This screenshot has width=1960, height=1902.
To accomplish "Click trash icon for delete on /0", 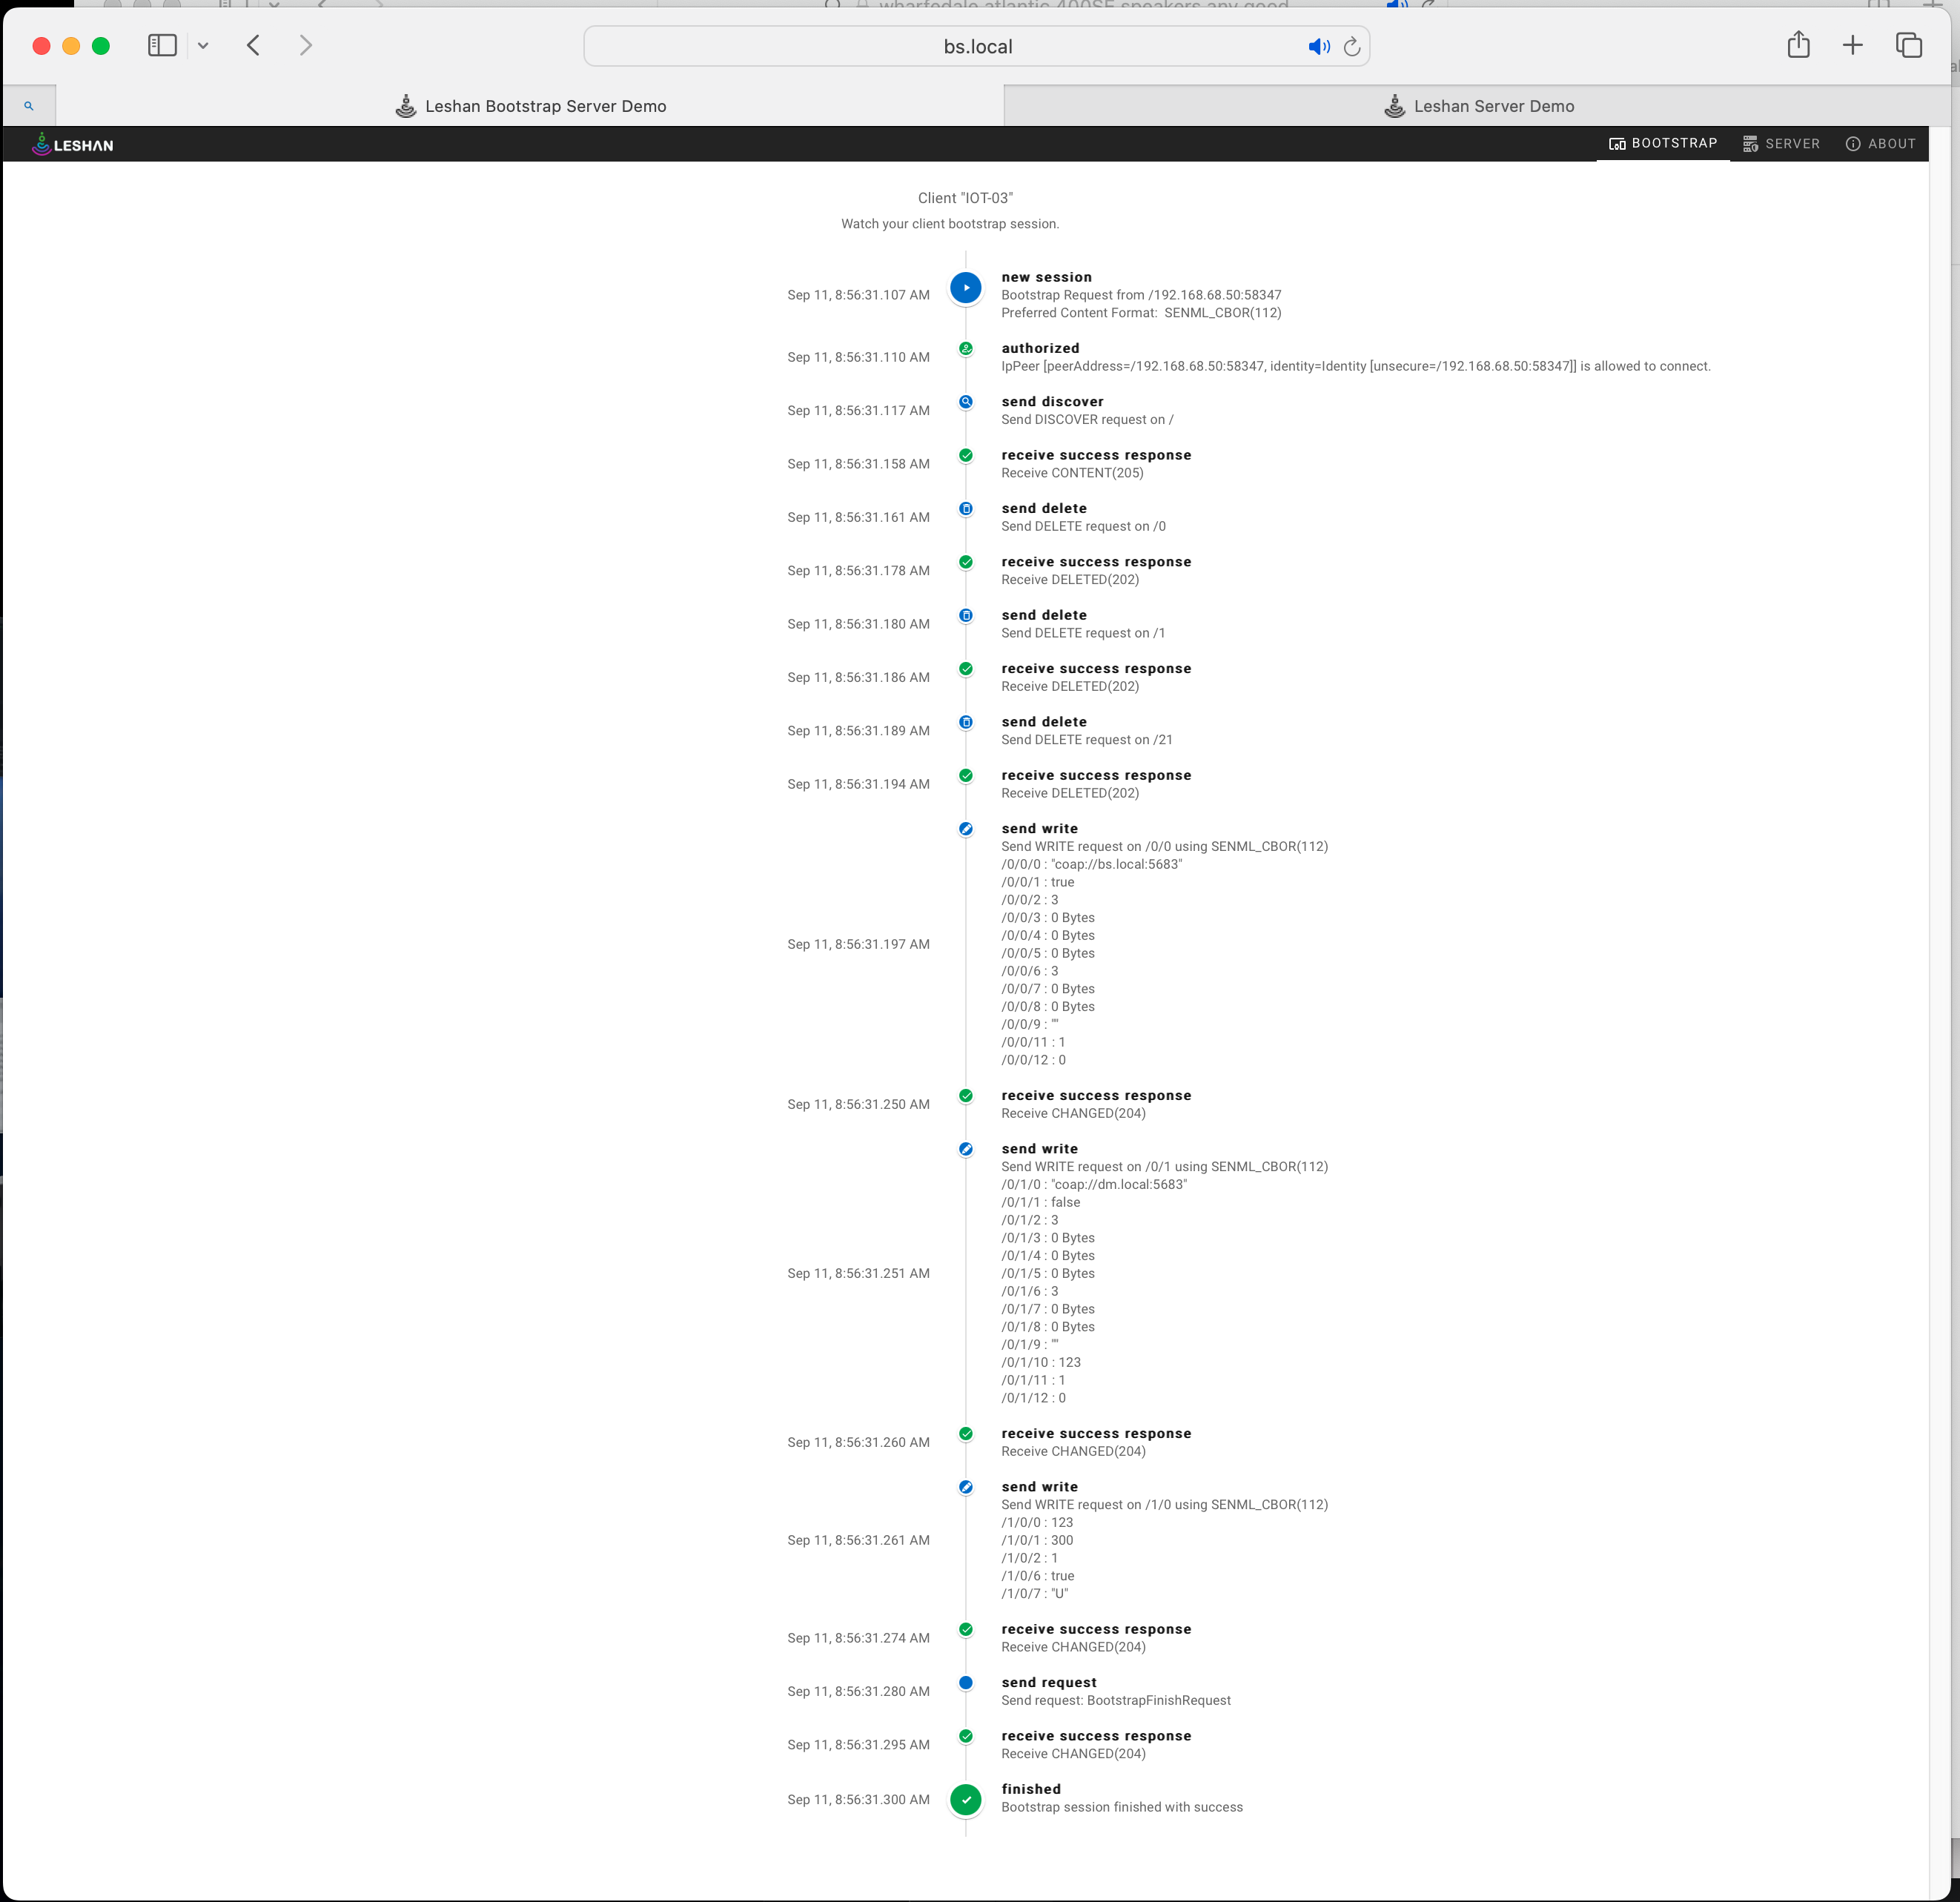I will click(x=965, y=509).
